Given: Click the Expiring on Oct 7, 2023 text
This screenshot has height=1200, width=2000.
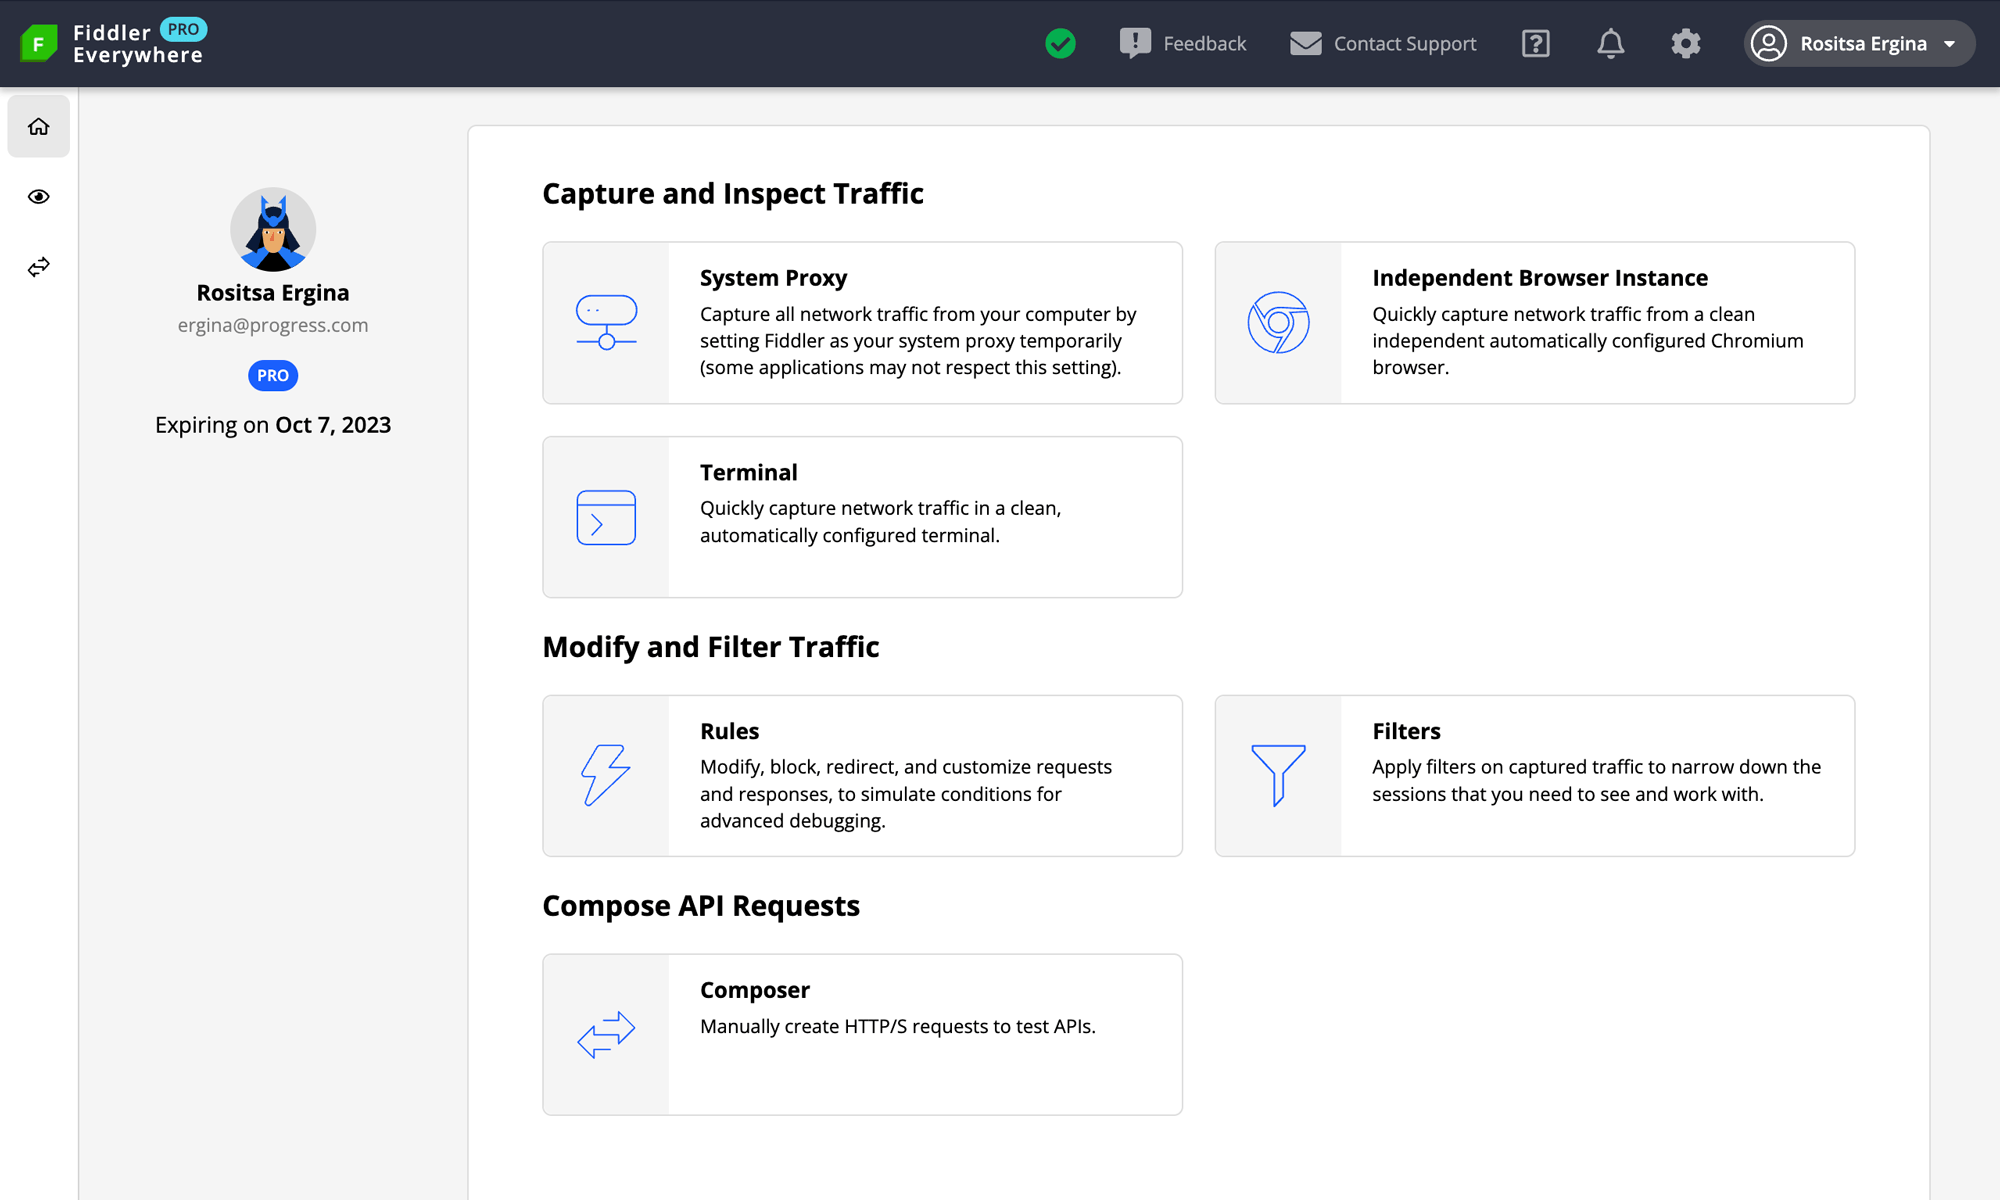Looking at the screenshot, I should click(x=273, y=425).
